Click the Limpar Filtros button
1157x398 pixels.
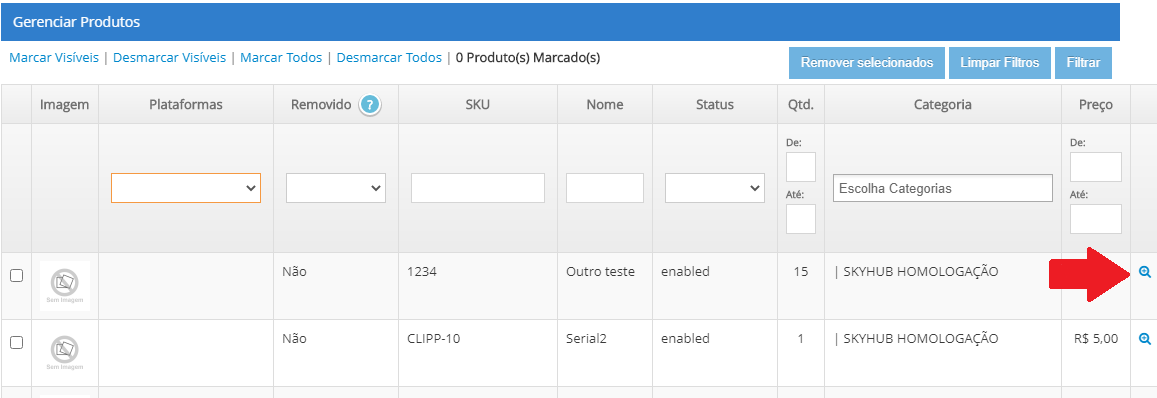1000,63
